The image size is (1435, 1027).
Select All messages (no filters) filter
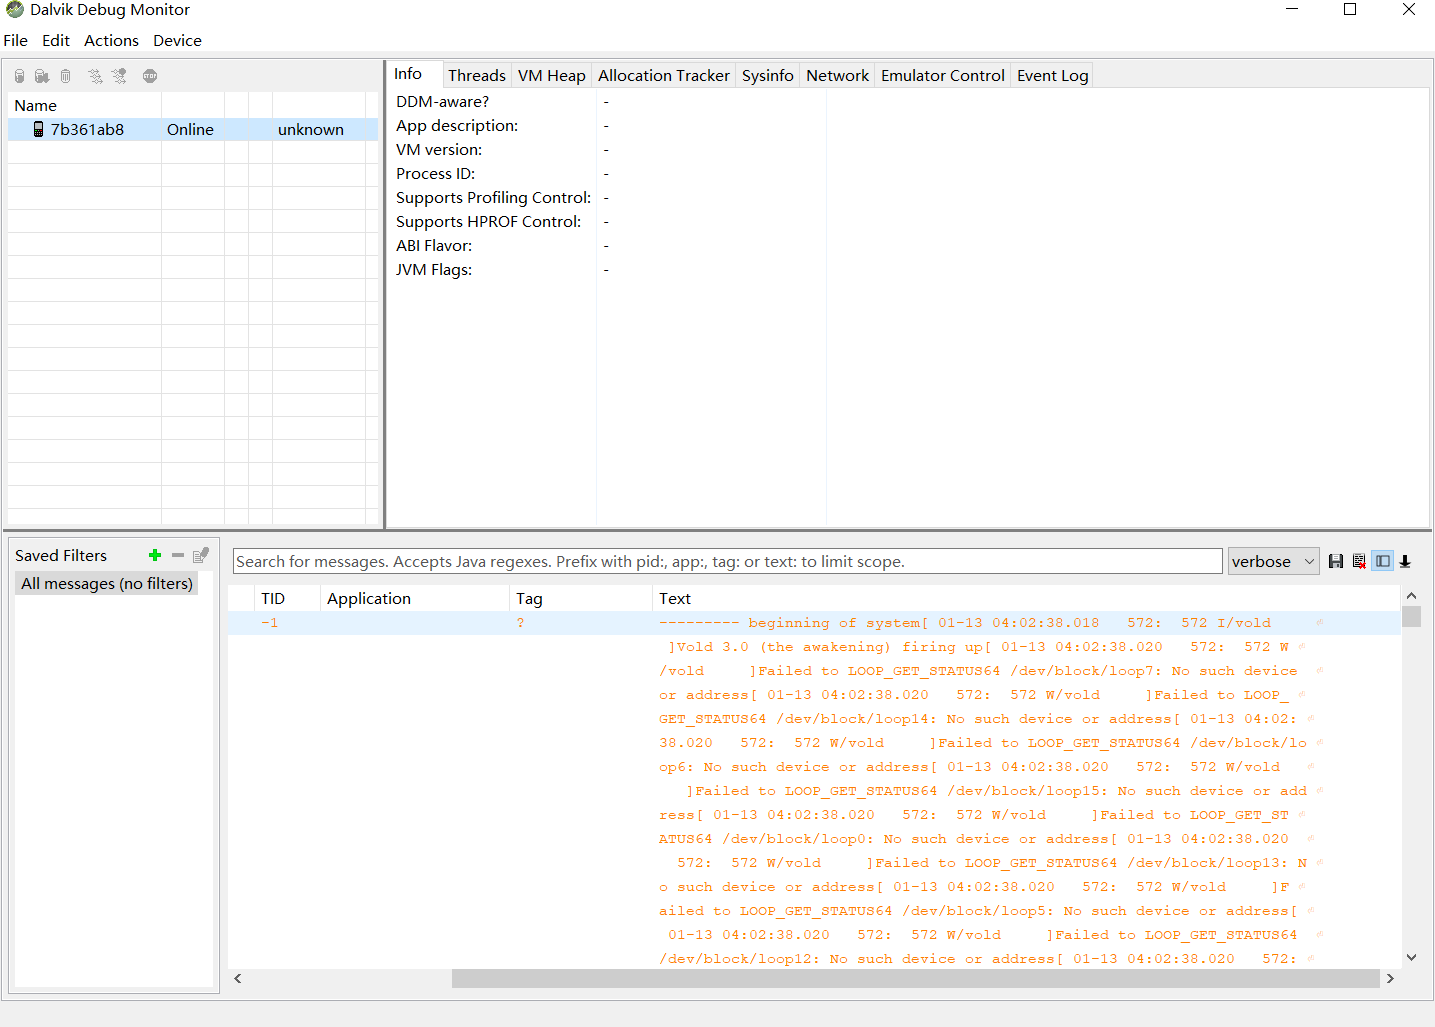pyautogui.click(x=107, y=583)
